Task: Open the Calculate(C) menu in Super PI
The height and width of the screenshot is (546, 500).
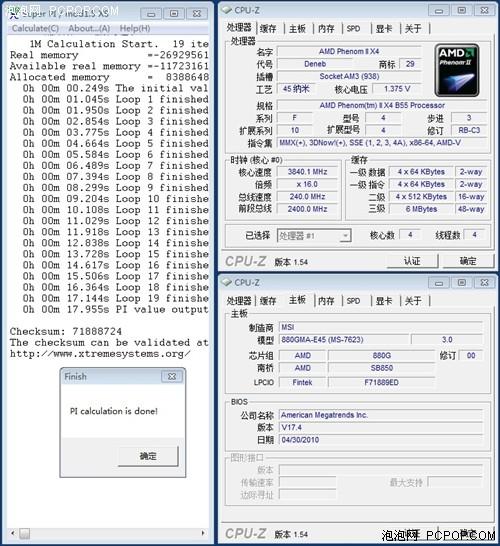Action: point(35,28)
